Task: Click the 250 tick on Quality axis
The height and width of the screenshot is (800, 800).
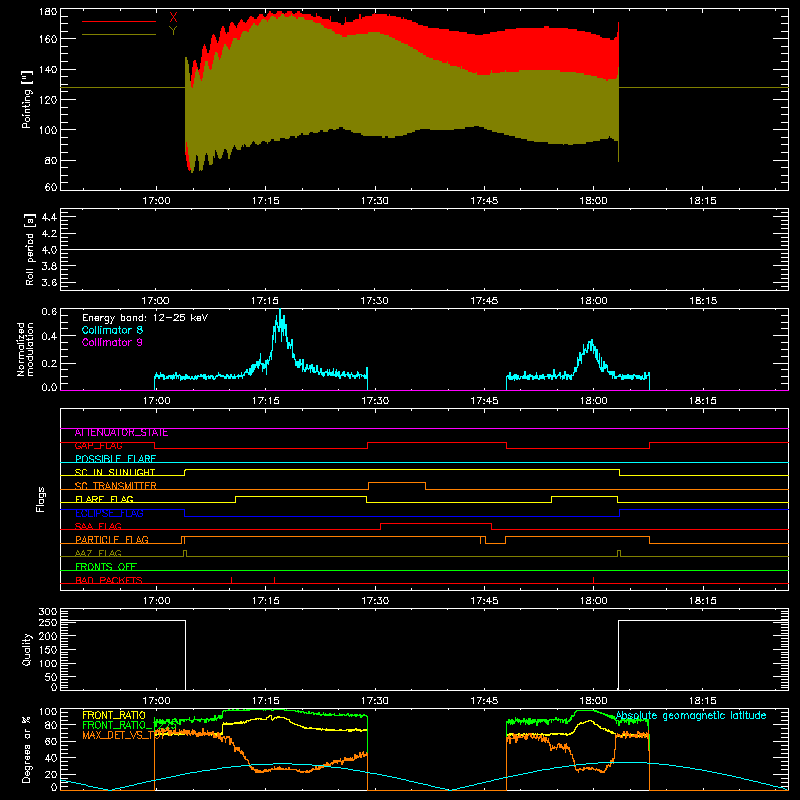Action: [48, 622]
